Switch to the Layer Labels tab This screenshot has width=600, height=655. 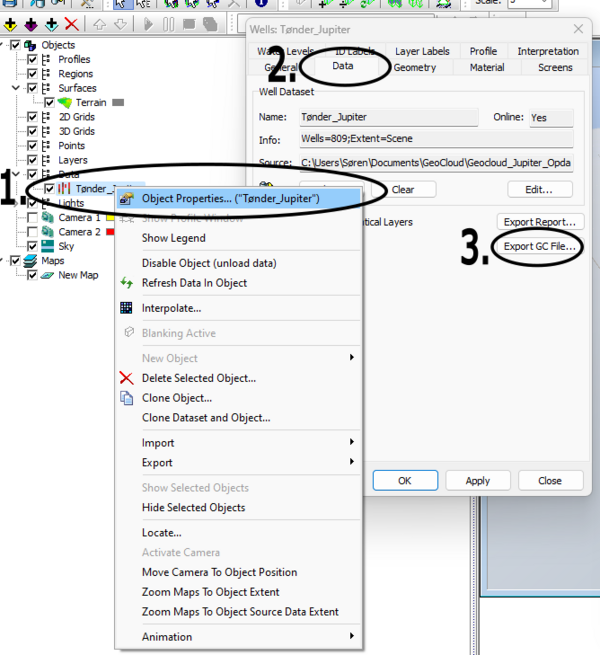[x=422, y=51]
